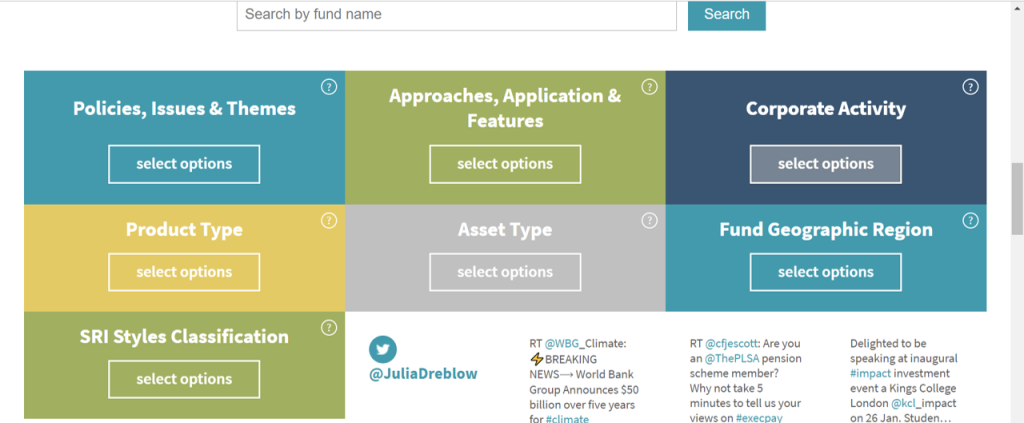Expand Policies, Issues & Themes select options

pos(184,164)
